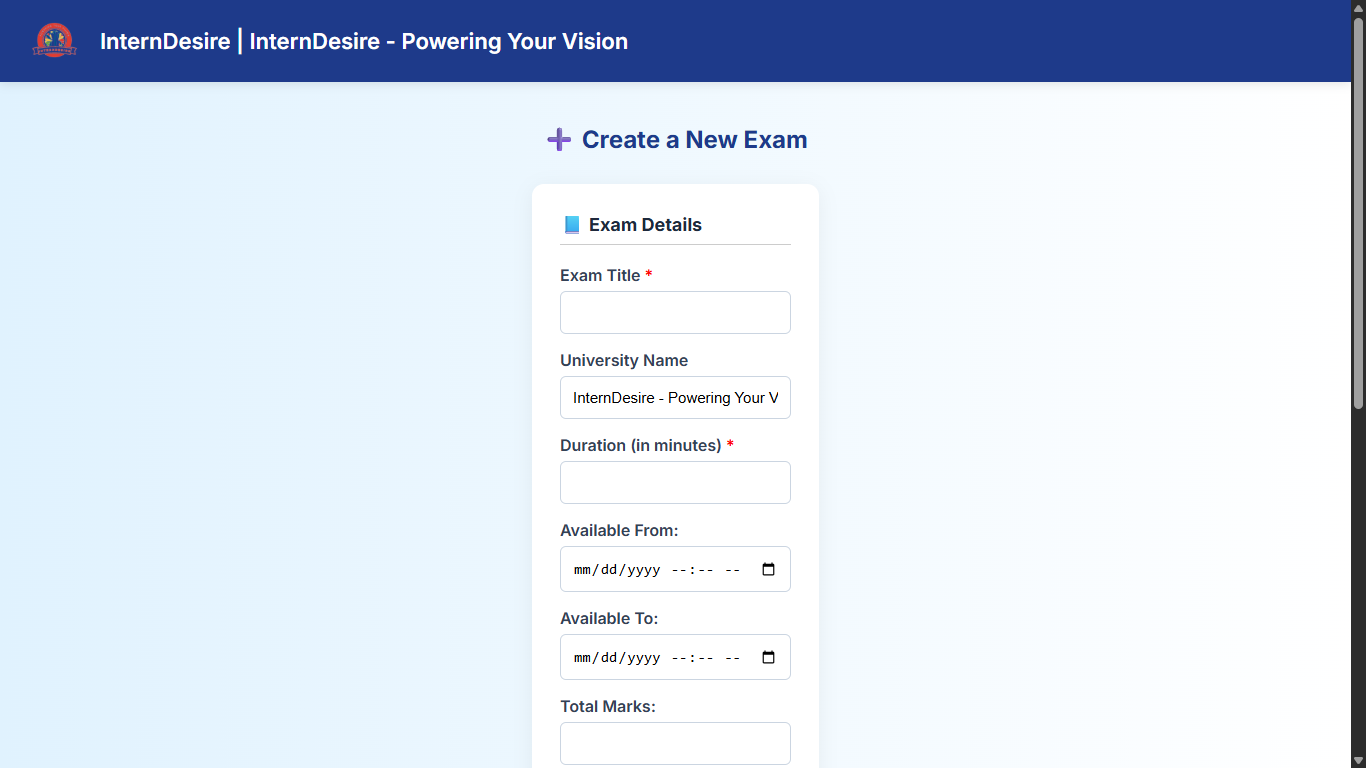1366x768 pixels.
Task: Click the scrollbar up arrow
Action: coord(1358,8)
